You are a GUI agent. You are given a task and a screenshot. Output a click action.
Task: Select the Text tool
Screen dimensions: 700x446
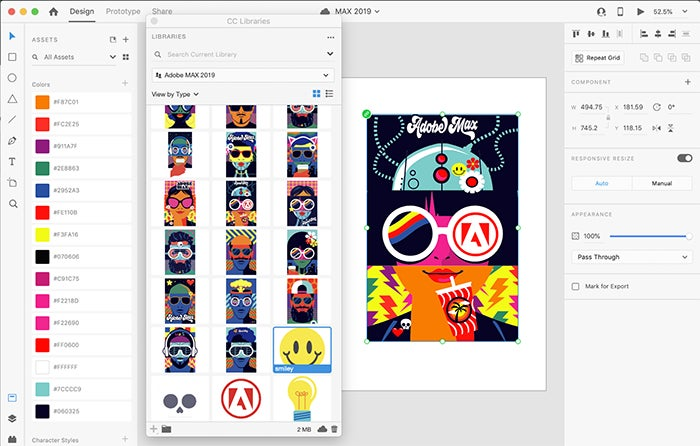point(12,162)
